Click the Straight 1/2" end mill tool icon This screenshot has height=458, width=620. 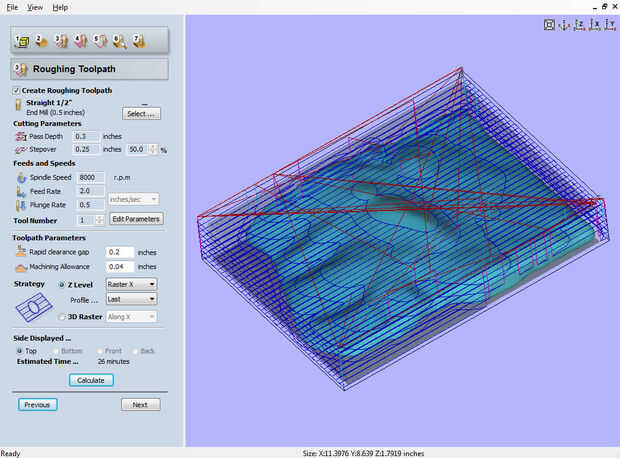(18, 105)
